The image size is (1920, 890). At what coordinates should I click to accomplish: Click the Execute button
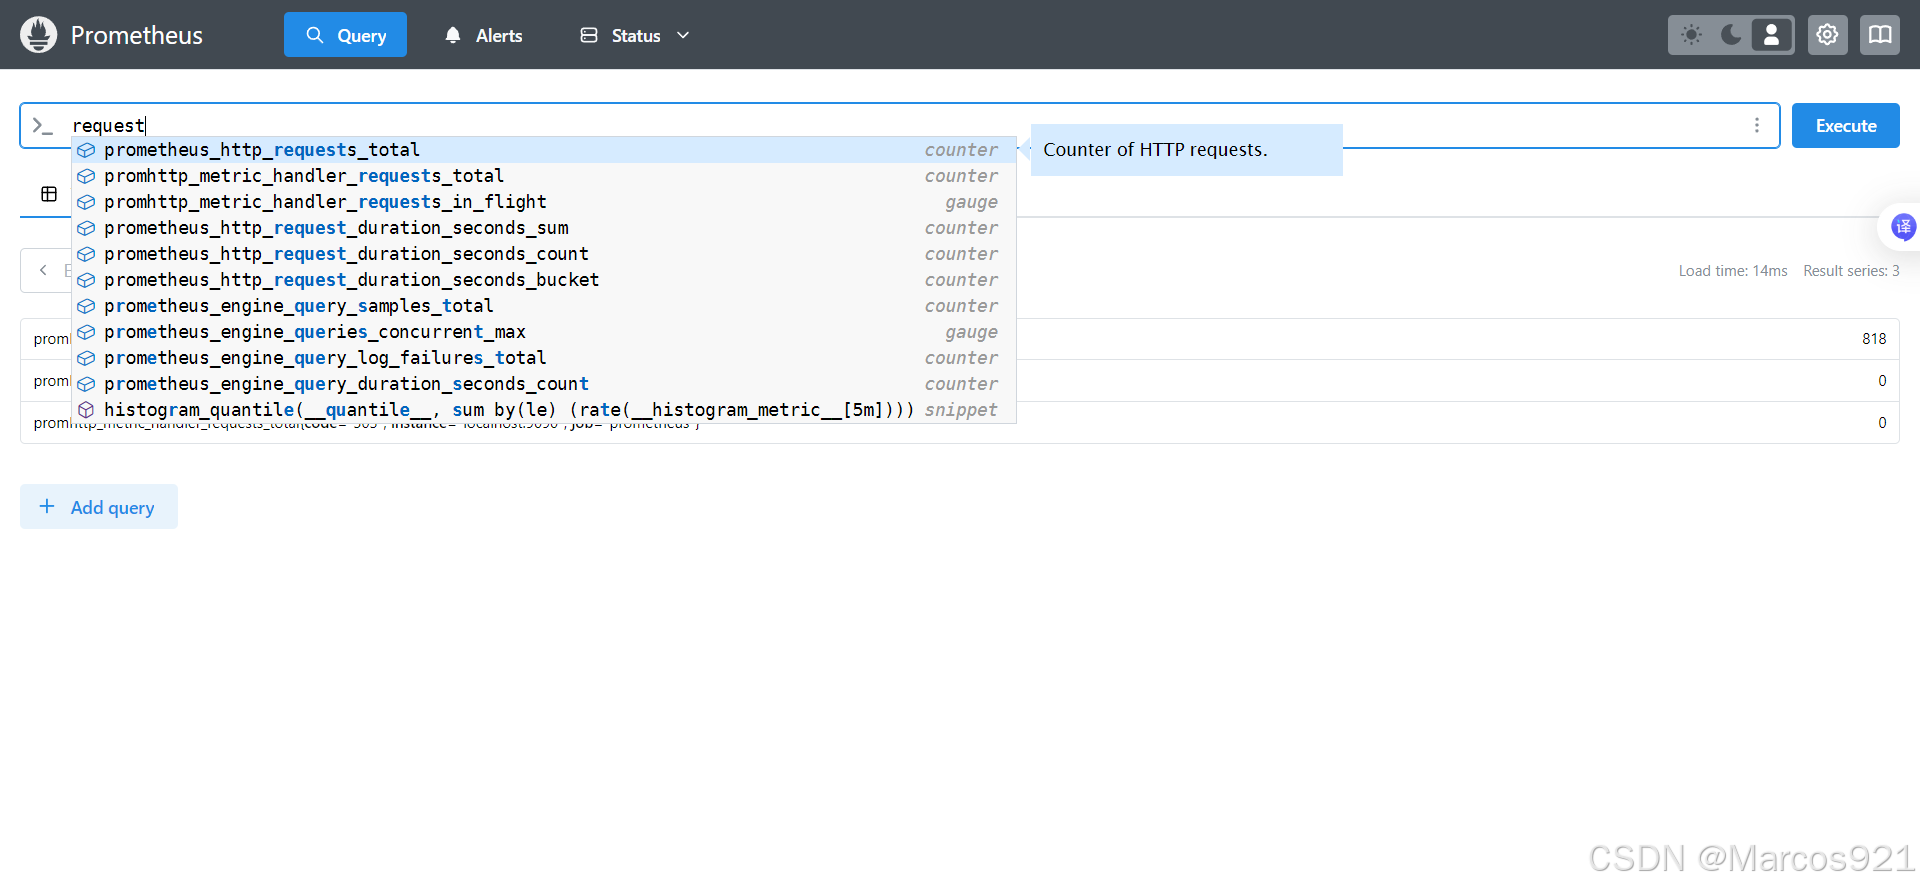pos(1846,126)
